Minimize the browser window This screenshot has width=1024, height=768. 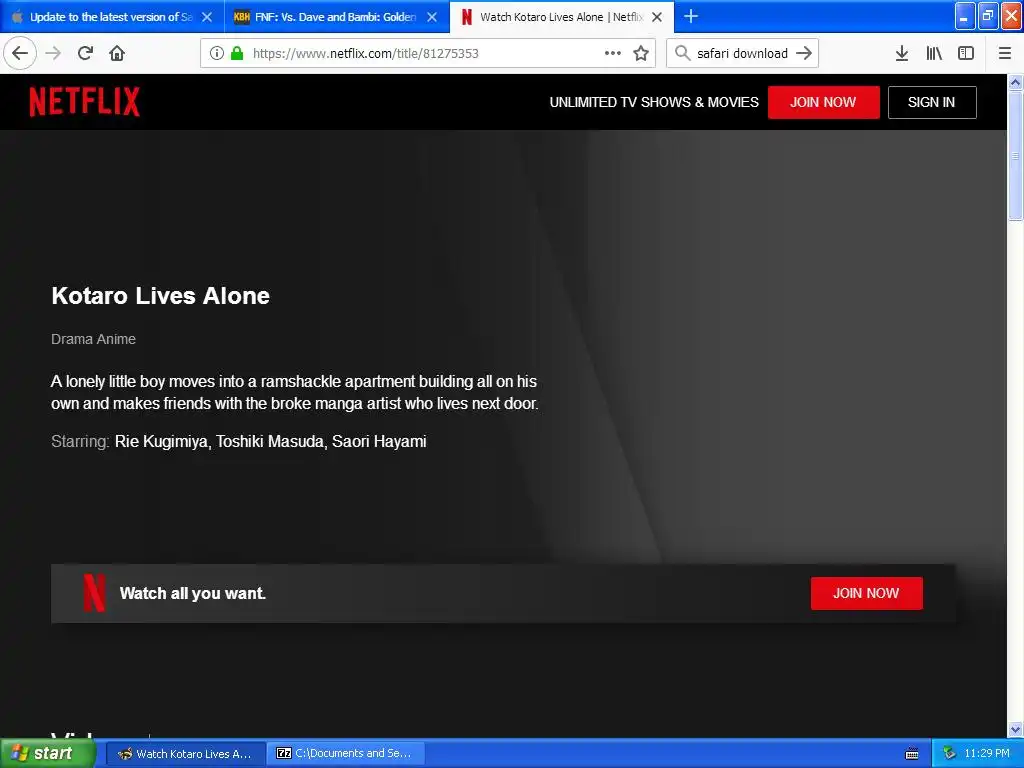coord(965,16)
